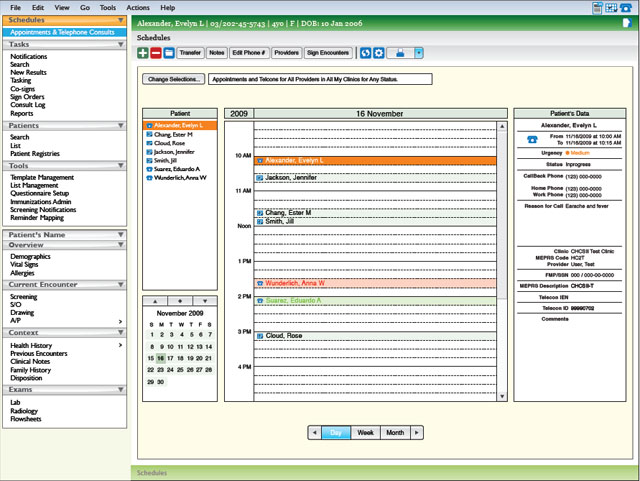
Task: Collapse the Tools sidebar section
Action: 121,165
